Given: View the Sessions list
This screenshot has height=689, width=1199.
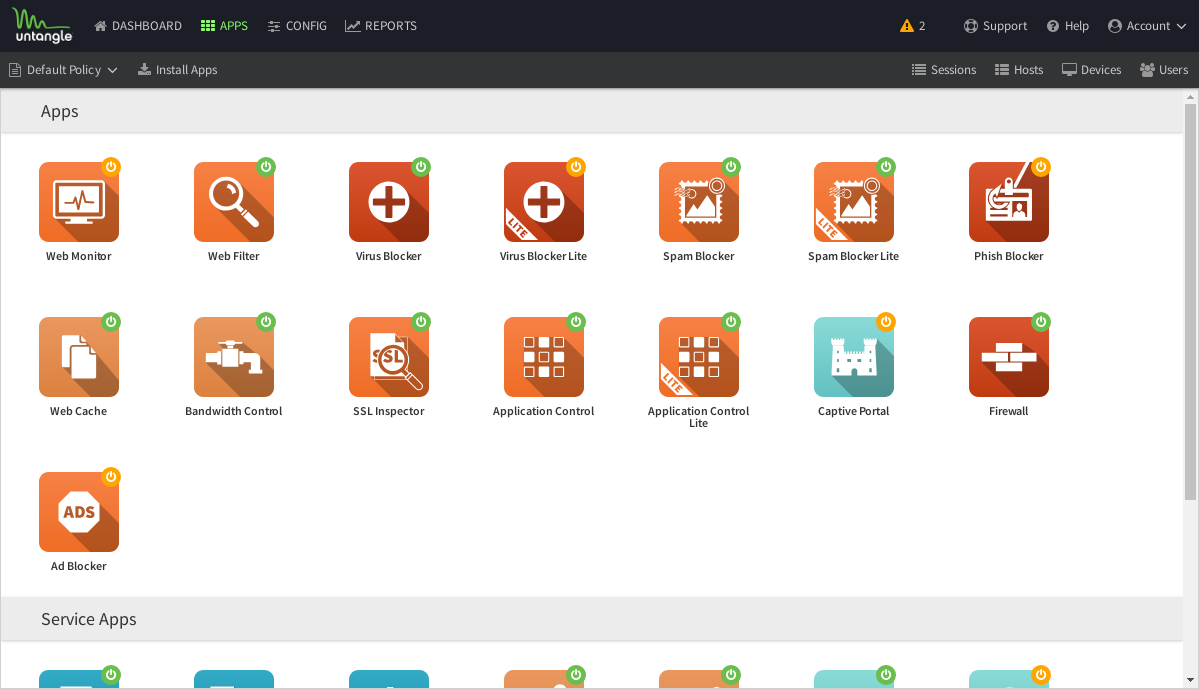Looking at the screenshot, I should pyautogui.click(x=944, y=70).
